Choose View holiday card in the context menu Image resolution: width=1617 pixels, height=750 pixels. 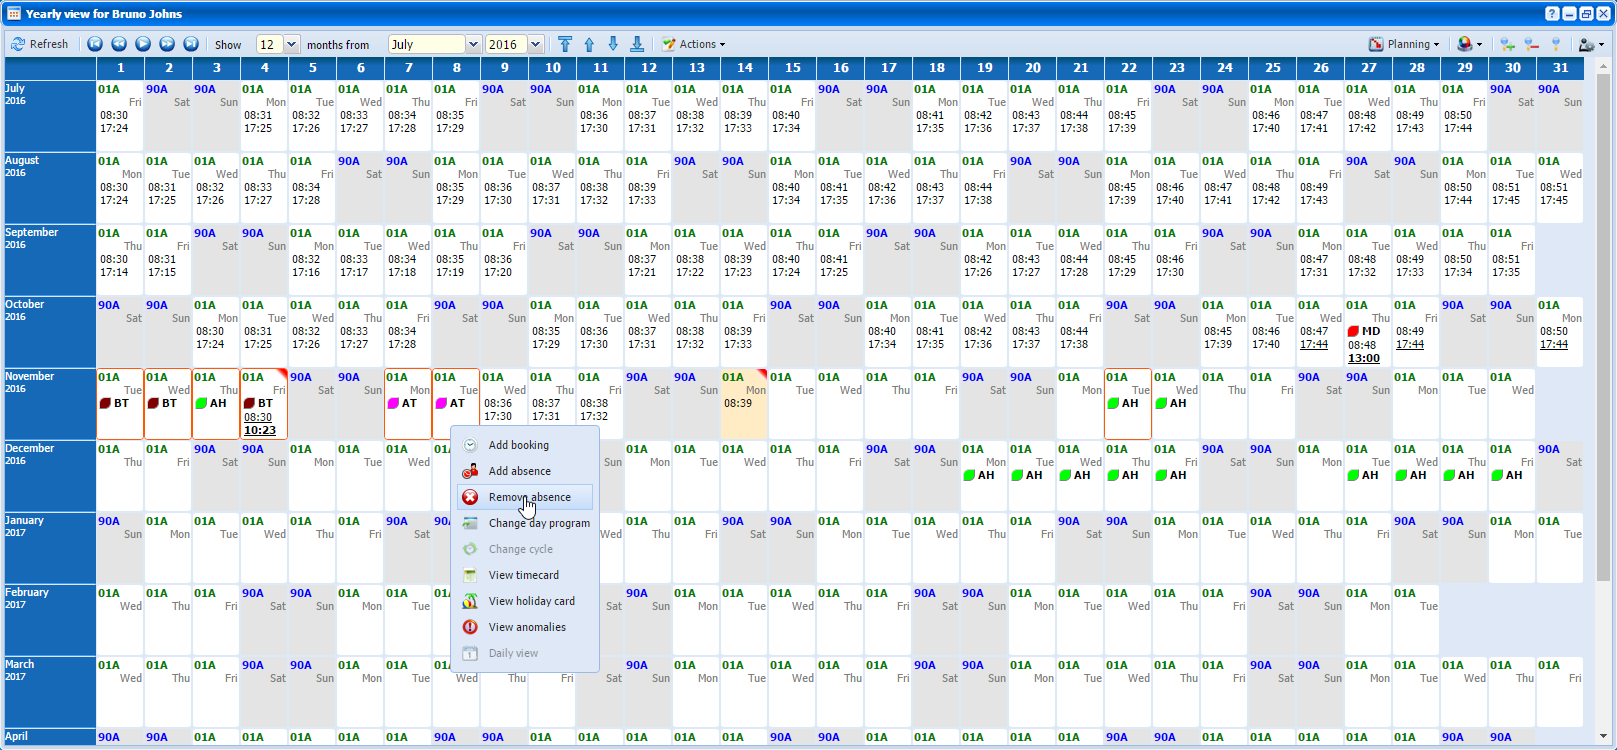pos(531,601)
